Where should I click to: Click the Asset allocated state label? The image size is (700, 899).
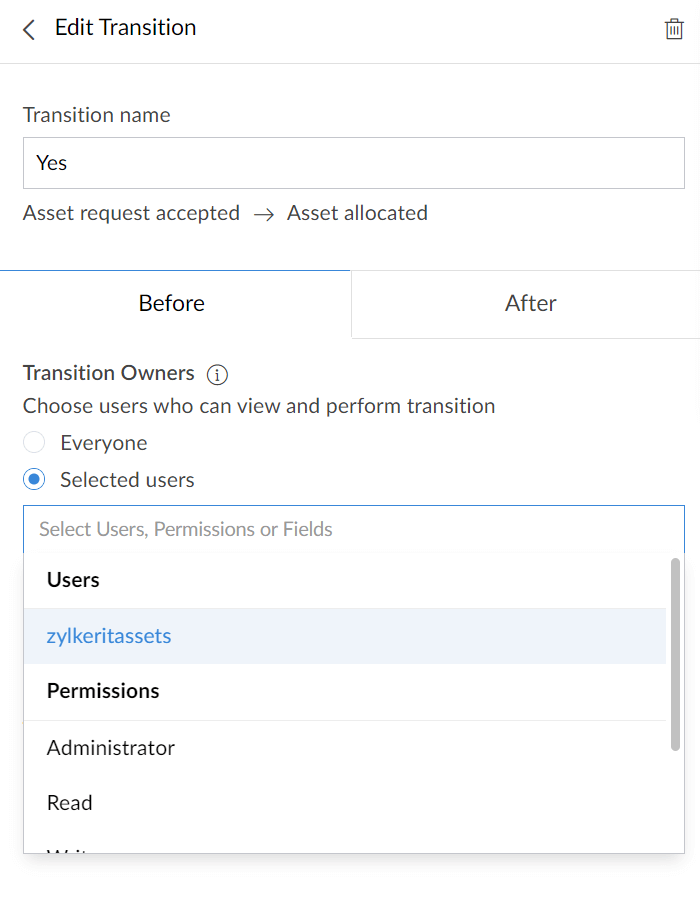click(357, 213)
